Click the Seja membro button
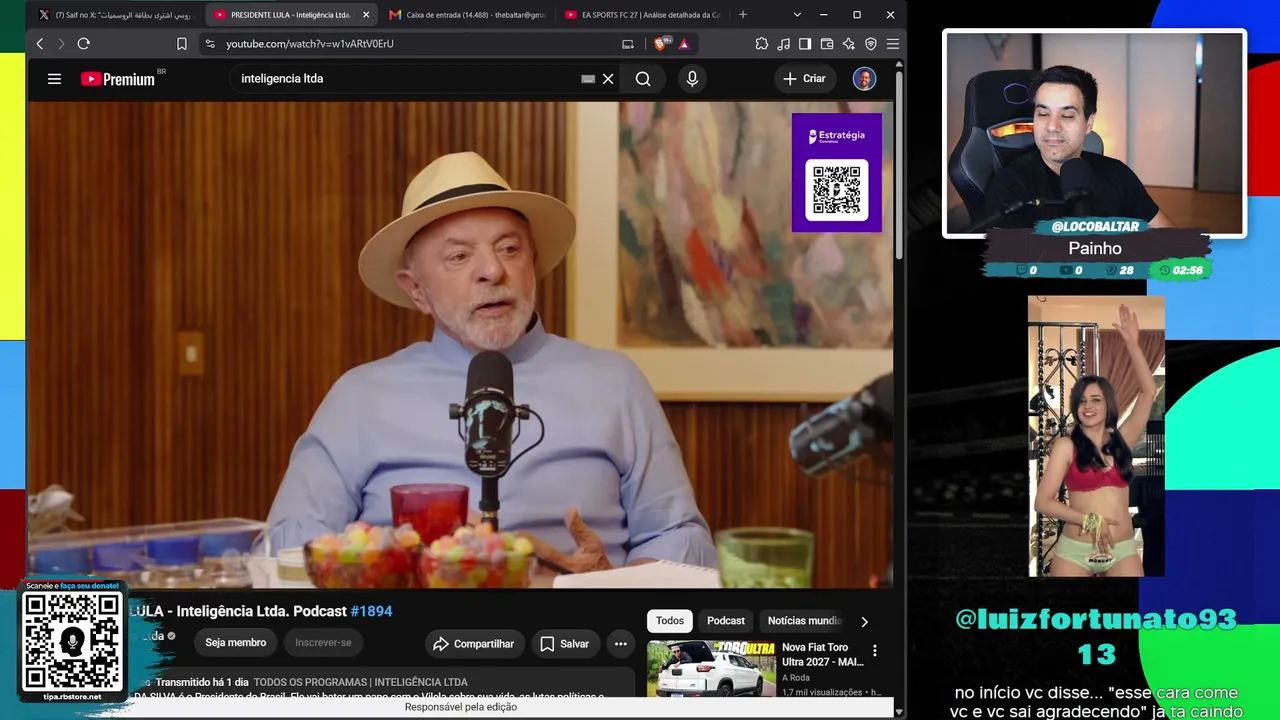 (236, 643)
